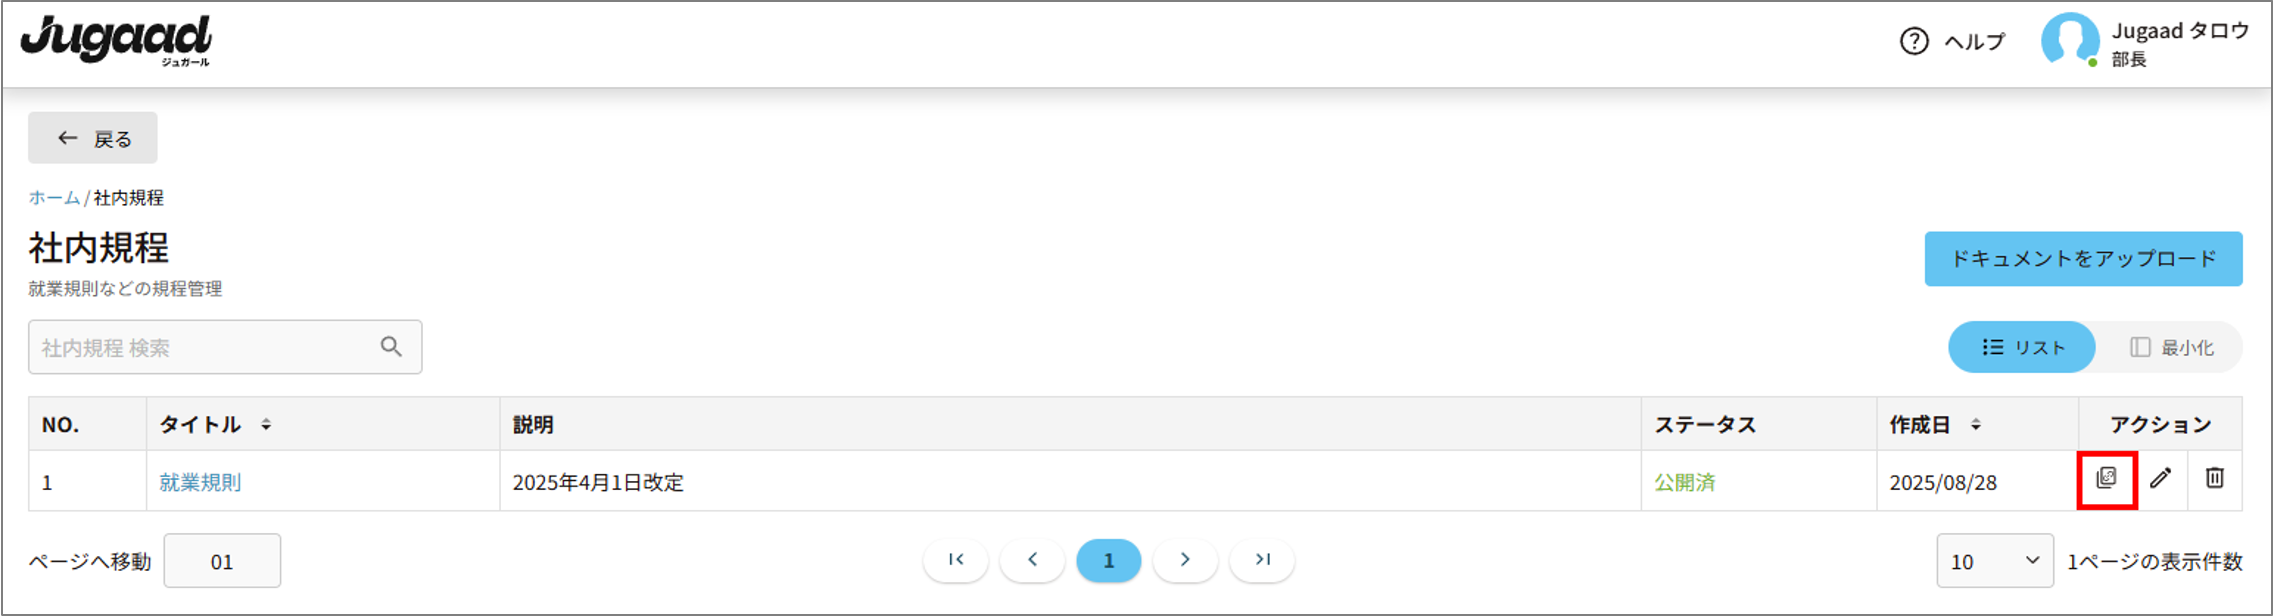Click the copy link icon for 就業規則

tap(2106, 478)
